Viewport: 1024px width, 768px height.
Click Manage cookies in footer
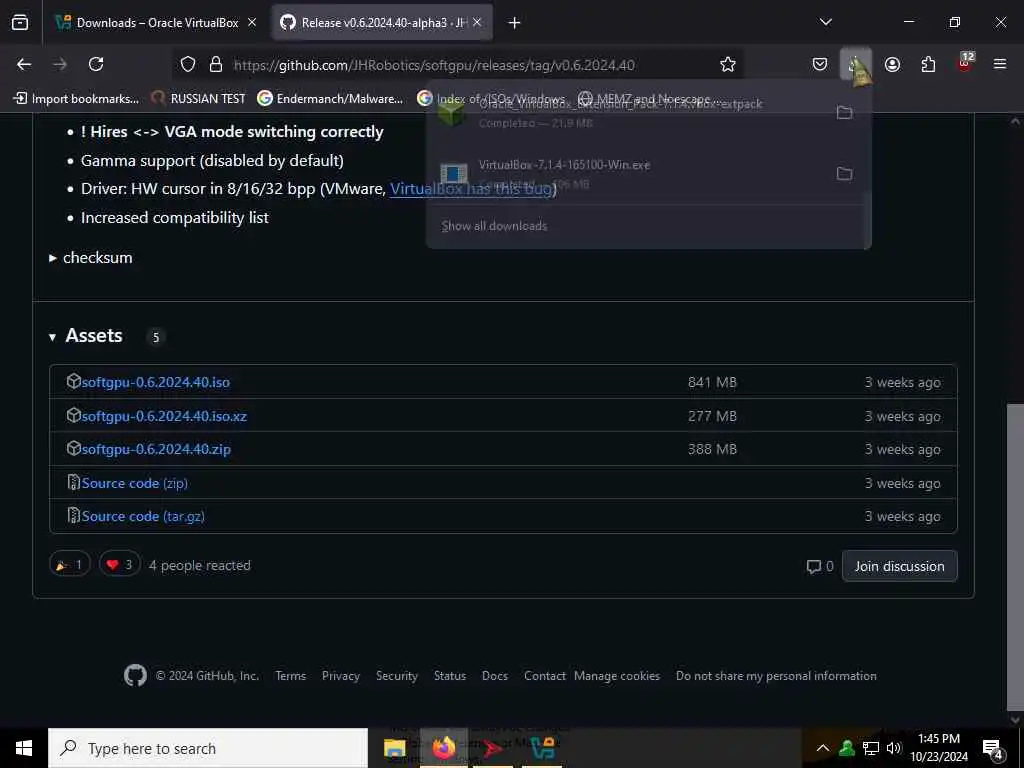pos(616,676)
